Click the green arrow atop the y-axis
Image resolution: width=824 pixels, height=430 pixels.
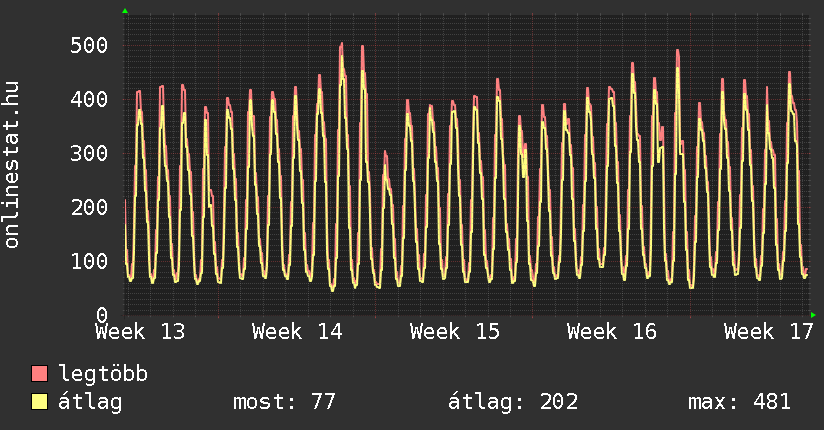point(125,11)
